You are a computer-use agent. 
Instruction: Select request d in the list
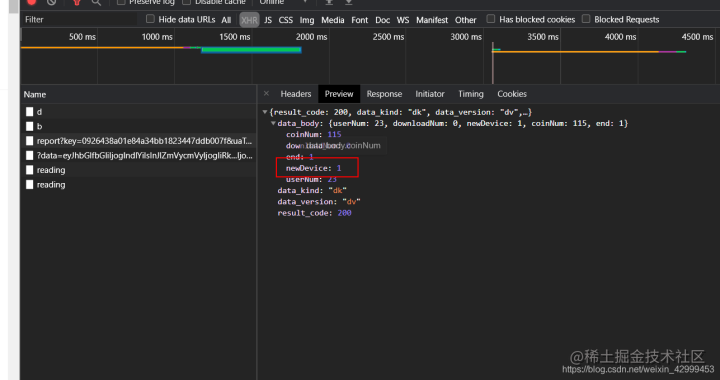pos(138,112)
